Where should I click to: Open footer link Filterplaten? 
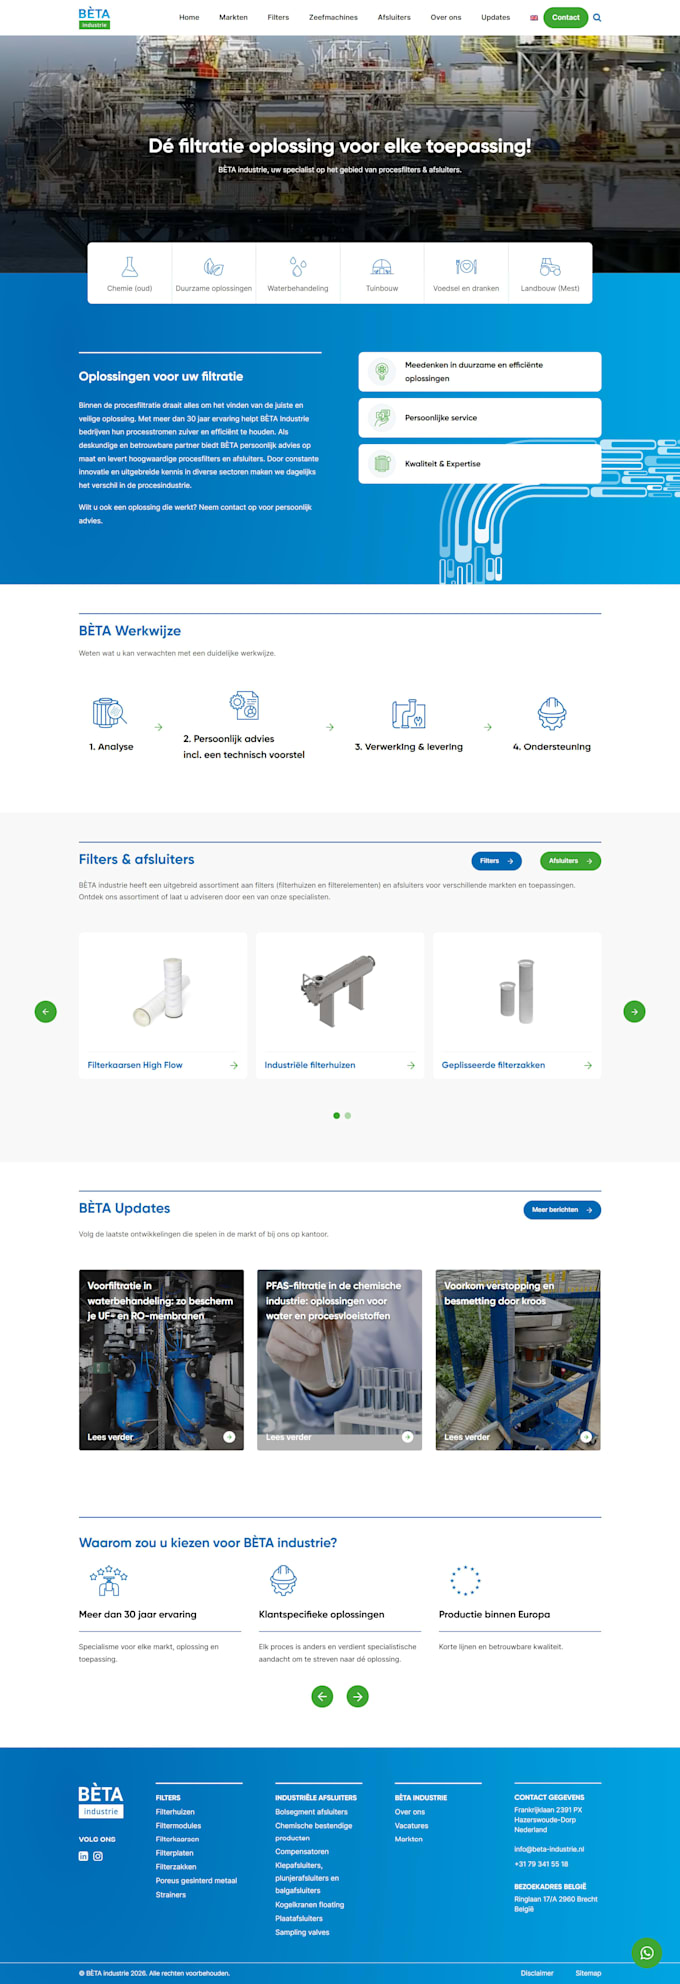pyautogui.click(x=175, y=1853)
